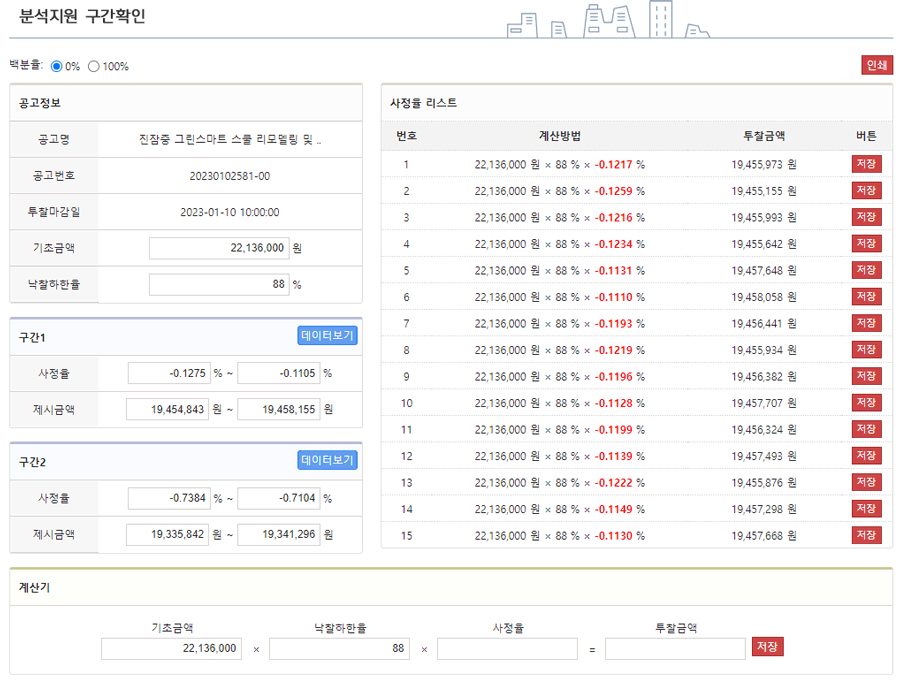Click the empty 투찰금액 calculator field

click(675, 649)
